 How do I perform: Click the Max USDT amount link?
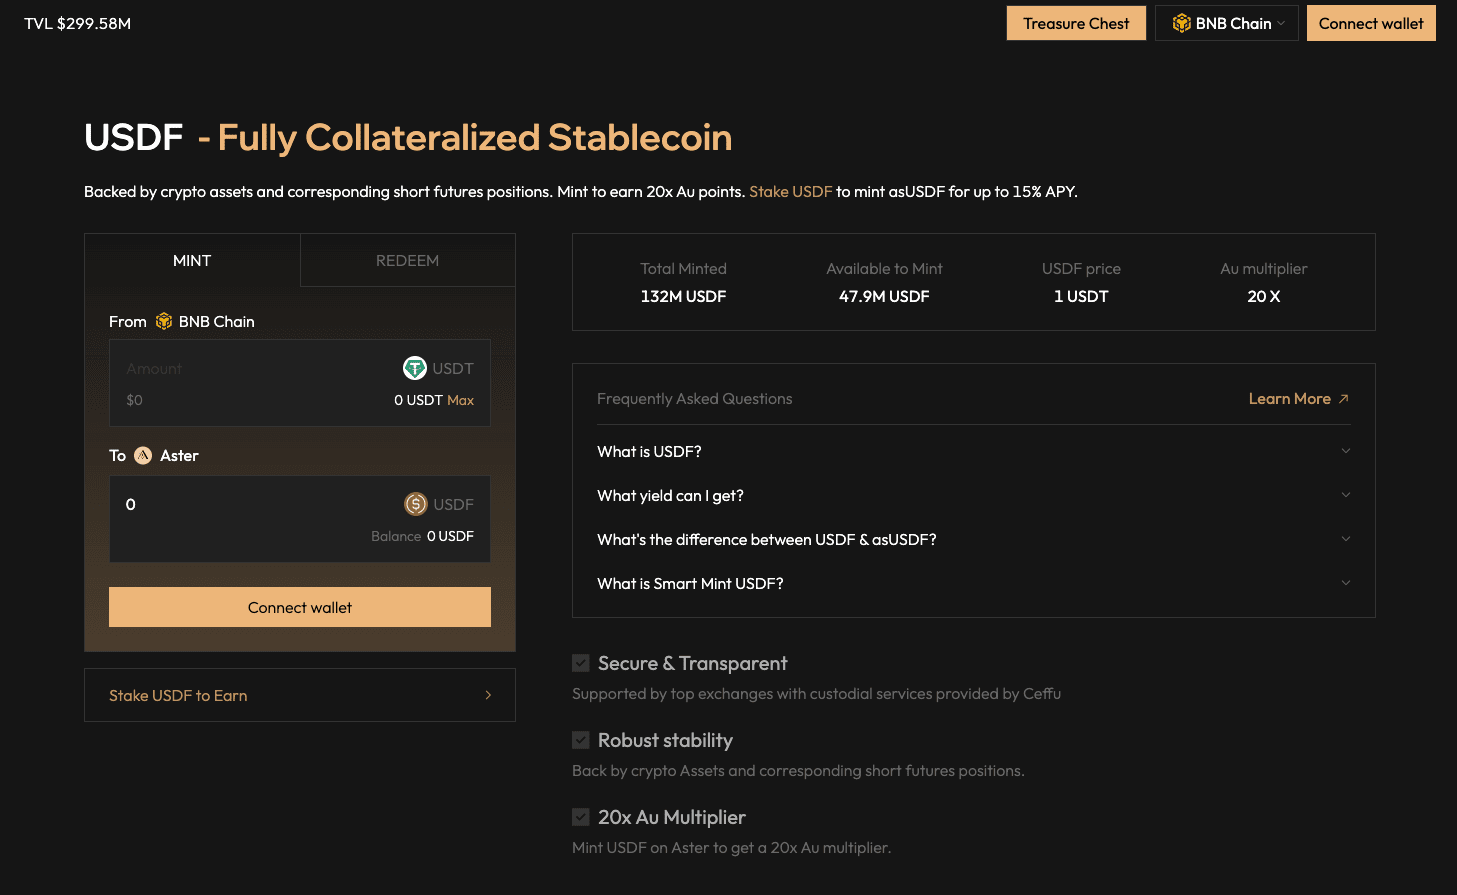click(x=461, y=400)
